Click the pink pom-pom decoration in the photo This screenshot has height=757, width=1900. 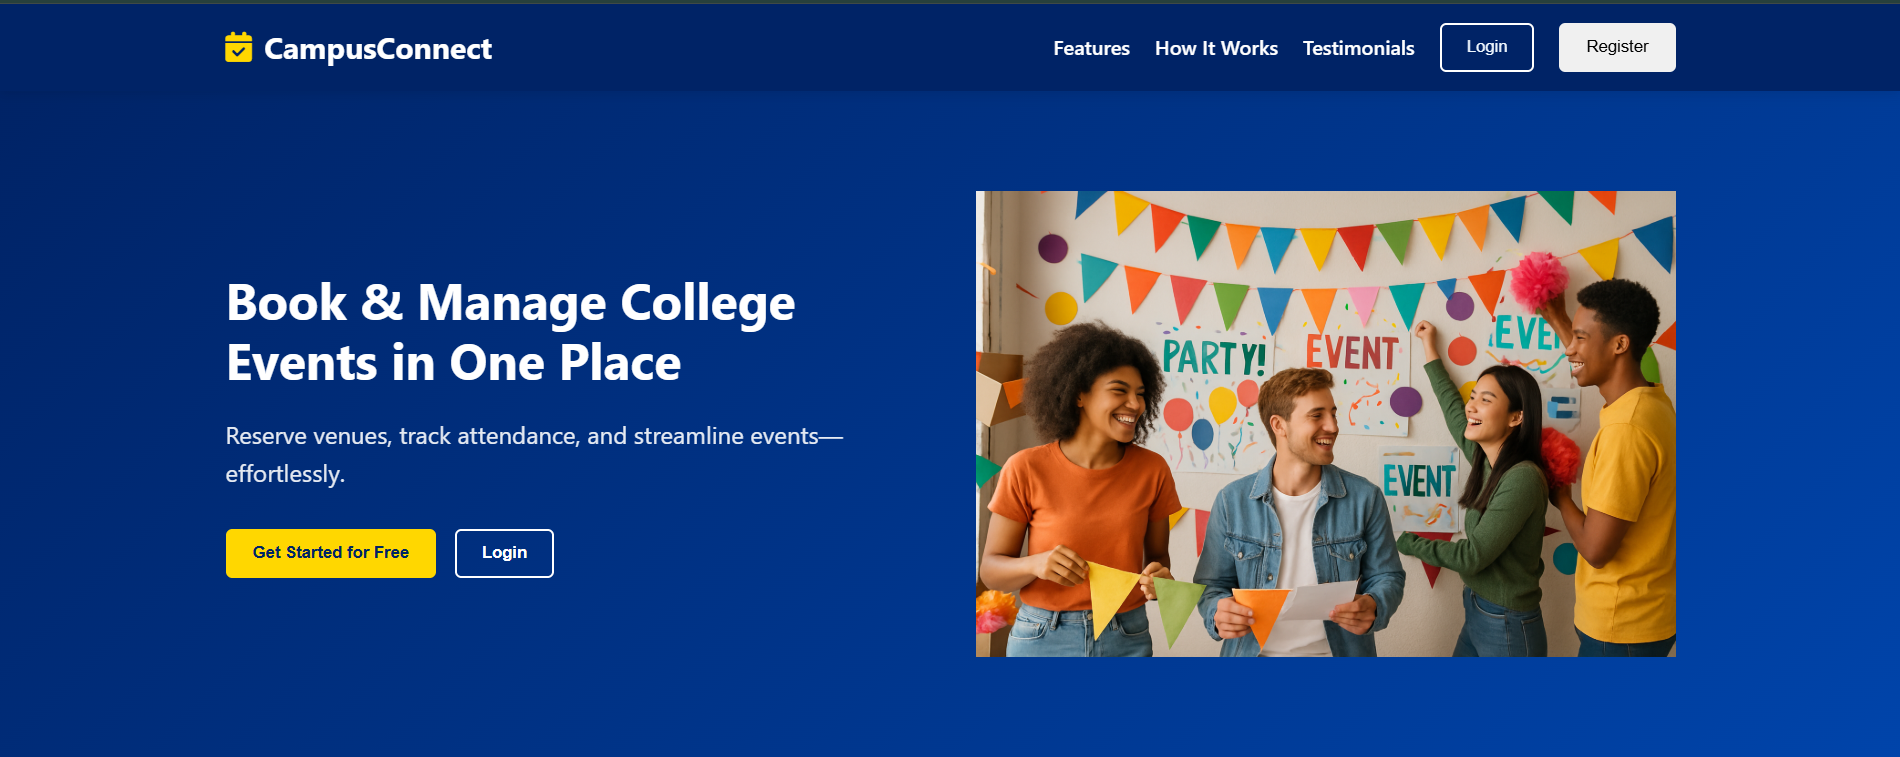[x=1539, y=280]
